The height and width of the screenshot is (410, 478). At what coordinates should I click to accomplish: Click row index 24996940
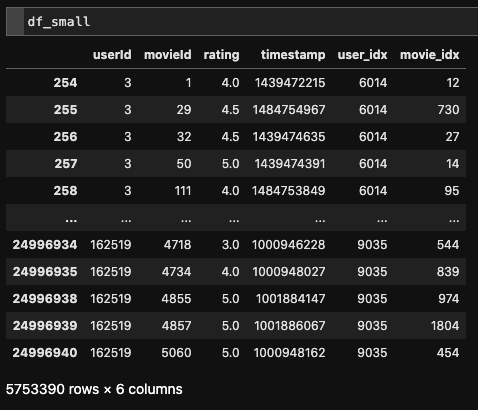pyautogui.click(x=45, y=352)
